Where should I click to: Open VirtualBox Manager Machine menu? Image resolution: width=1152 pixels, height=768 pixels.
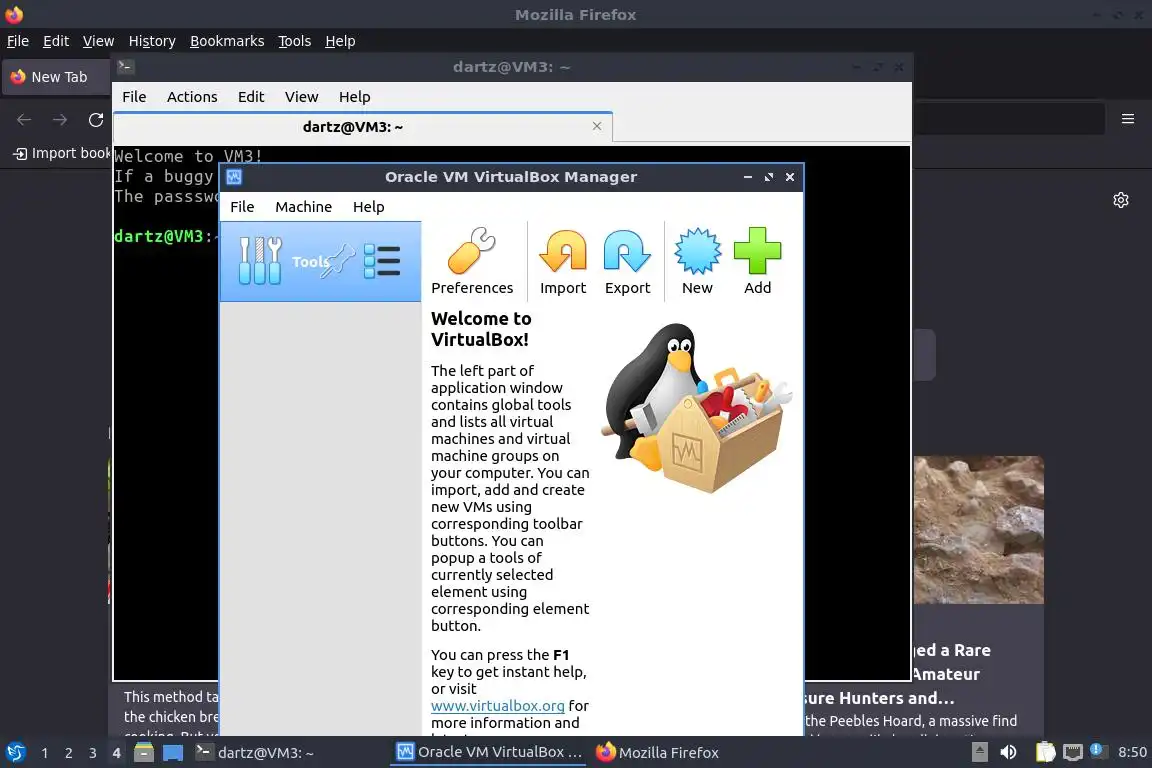[303, 207]
